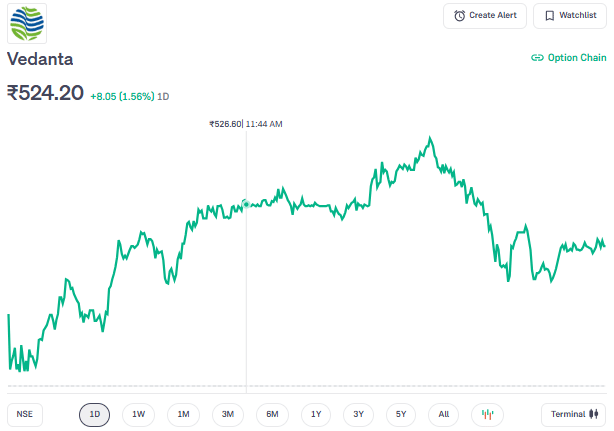Click the bookmark icon in Watchlist
This screenshot has height=431, width=614.
tap(549, 16)
